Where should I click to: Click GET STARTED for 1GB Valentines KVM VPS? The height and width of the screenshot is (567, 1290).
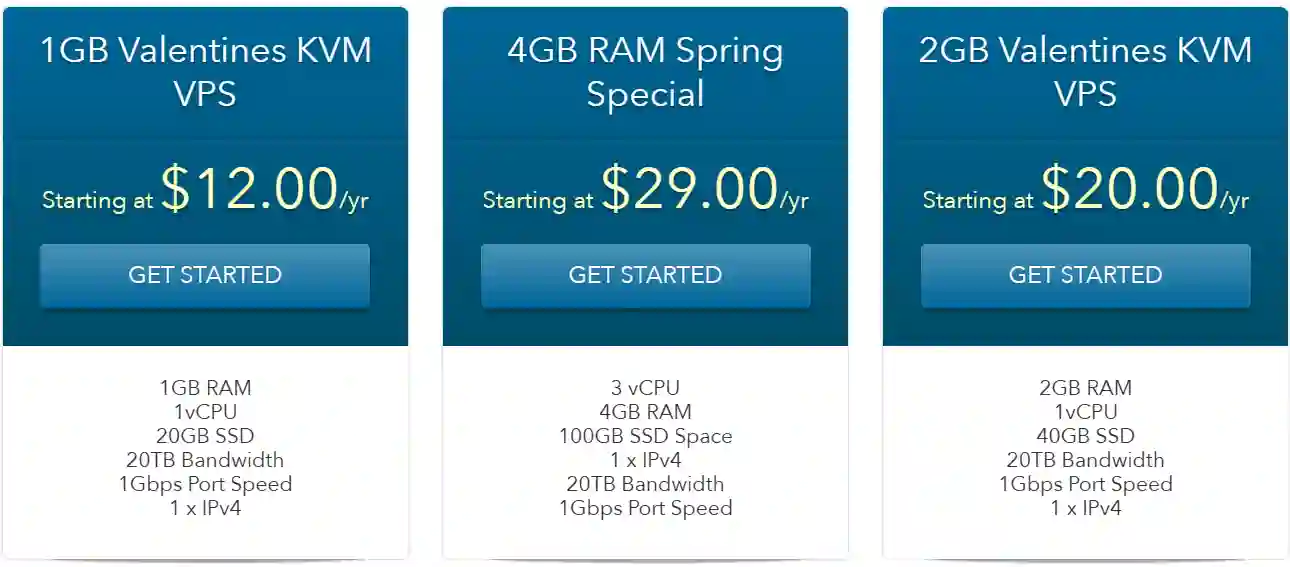click(x=205, y=275)
